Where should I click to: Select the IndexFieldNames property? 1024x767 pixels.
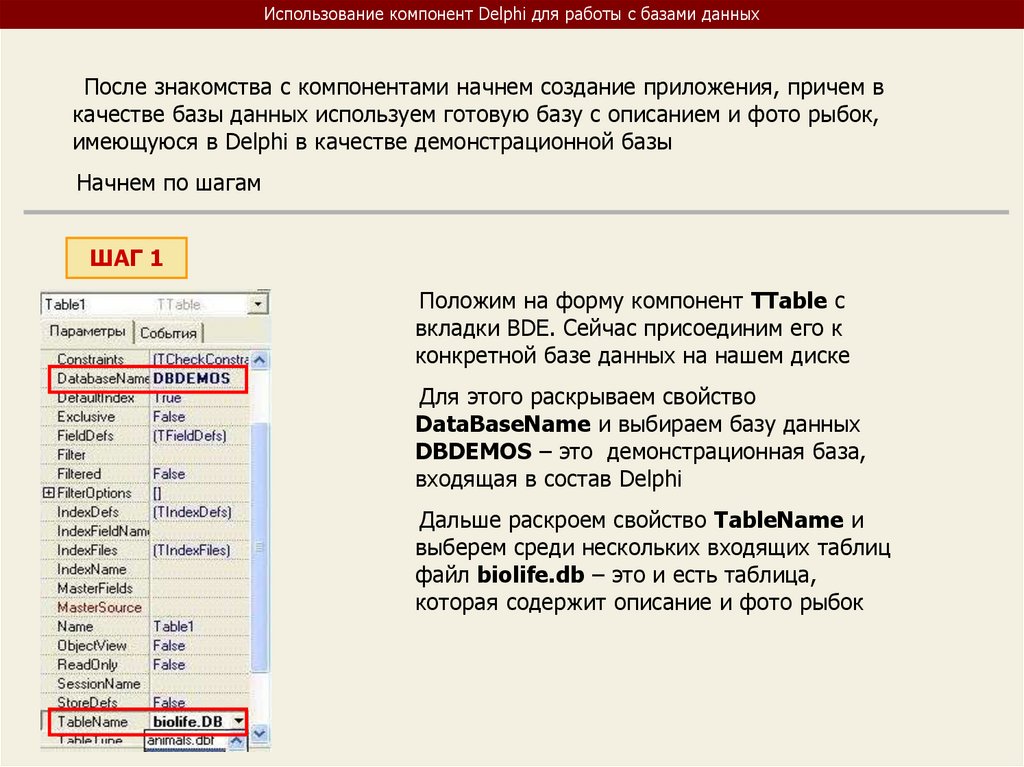[x=103, y=531]
